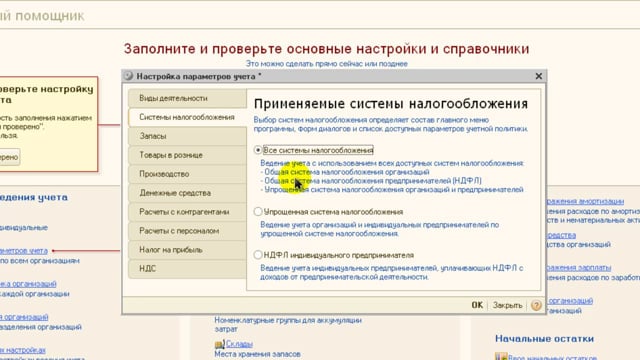Confirm settings with OK button

point(477,305)
